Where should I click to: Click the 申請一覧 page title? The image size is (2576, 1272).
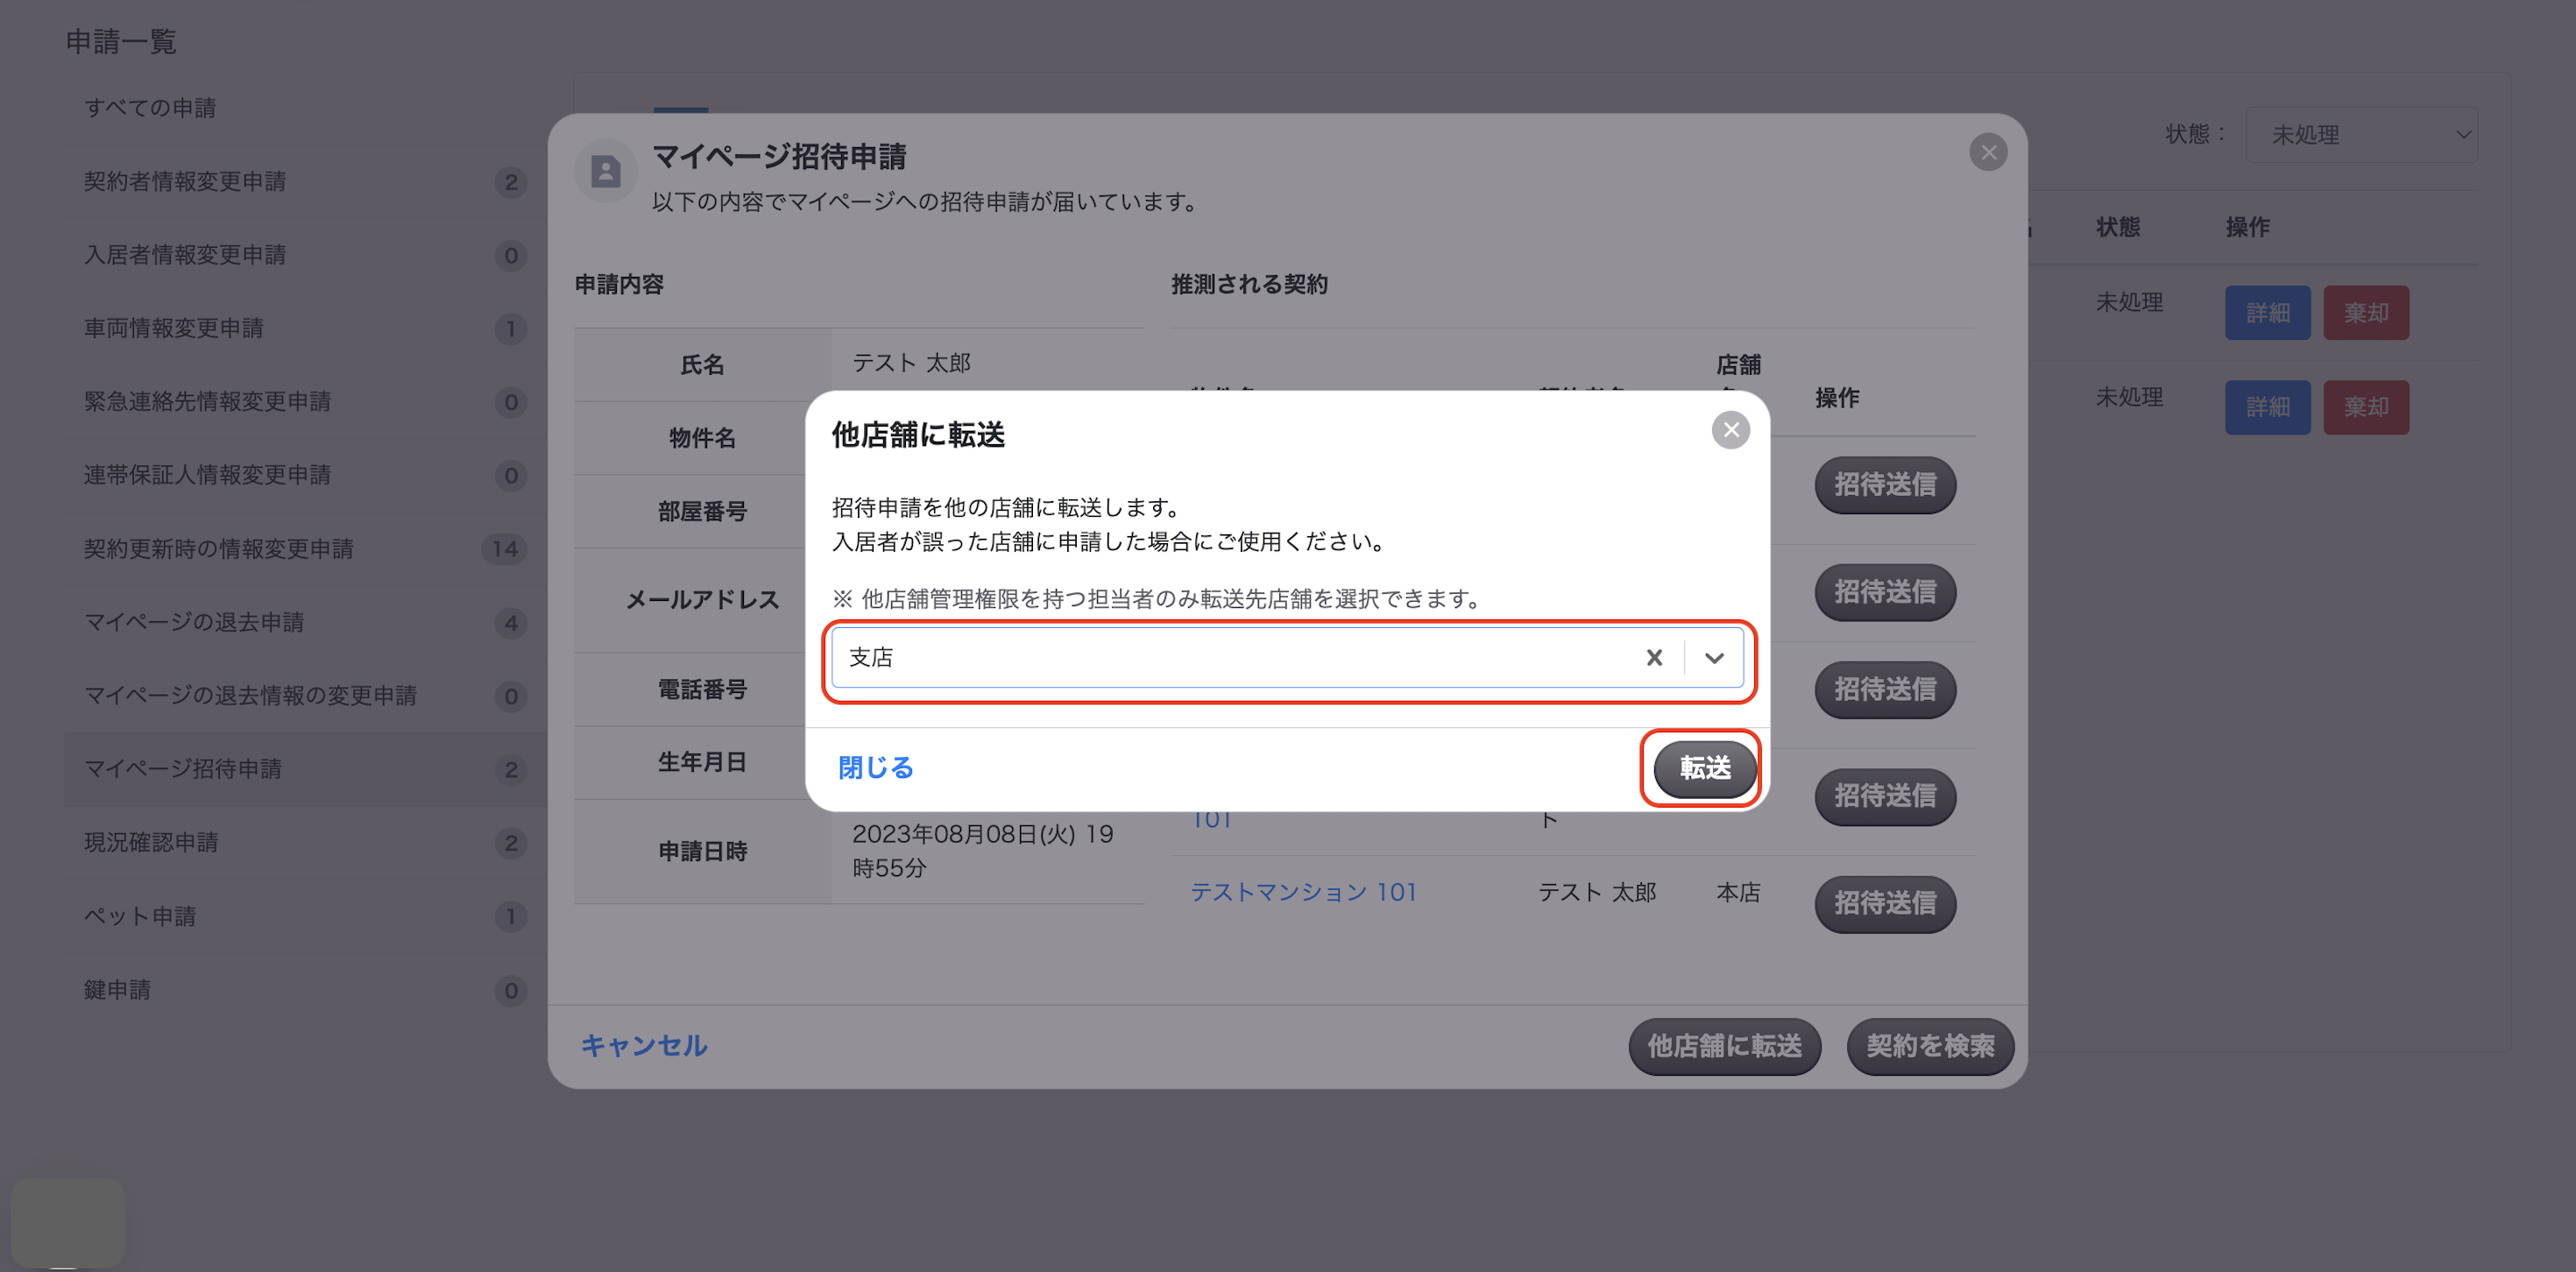121,41
